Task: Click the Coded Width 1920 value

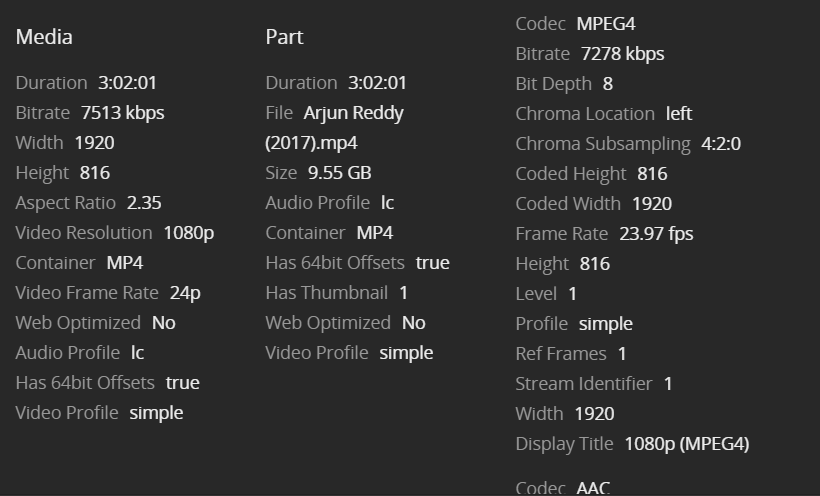Action: click(652, 204)
